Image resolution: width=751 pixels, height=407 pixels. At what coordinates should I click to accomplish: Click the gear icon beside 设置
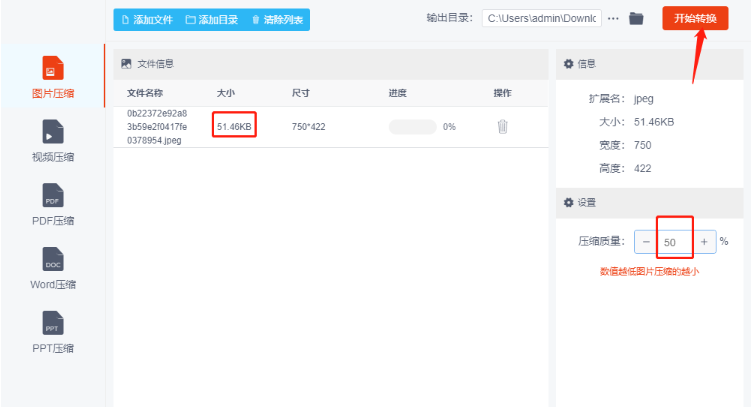[569, 203]
